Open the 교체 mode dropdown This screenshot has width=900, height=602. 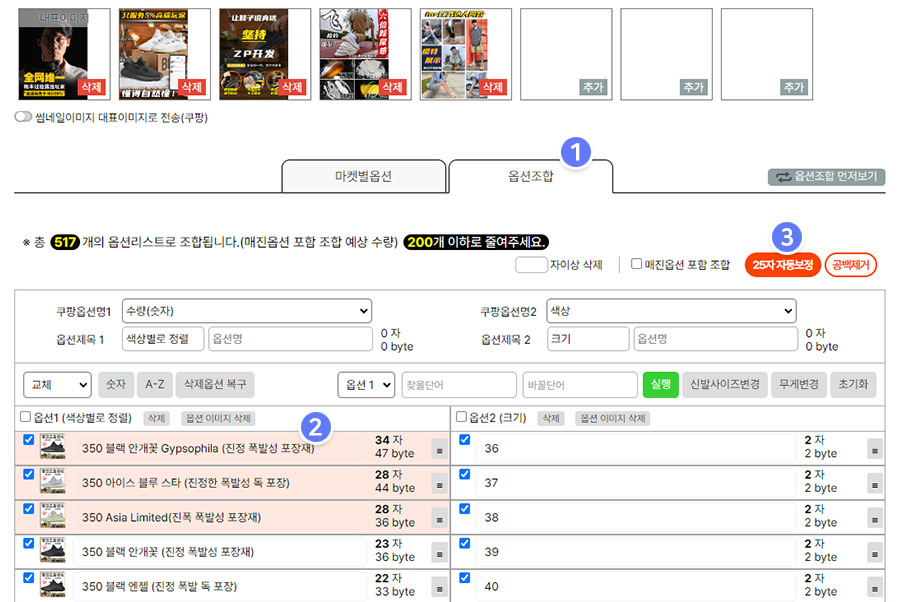[x=57, y=384]
